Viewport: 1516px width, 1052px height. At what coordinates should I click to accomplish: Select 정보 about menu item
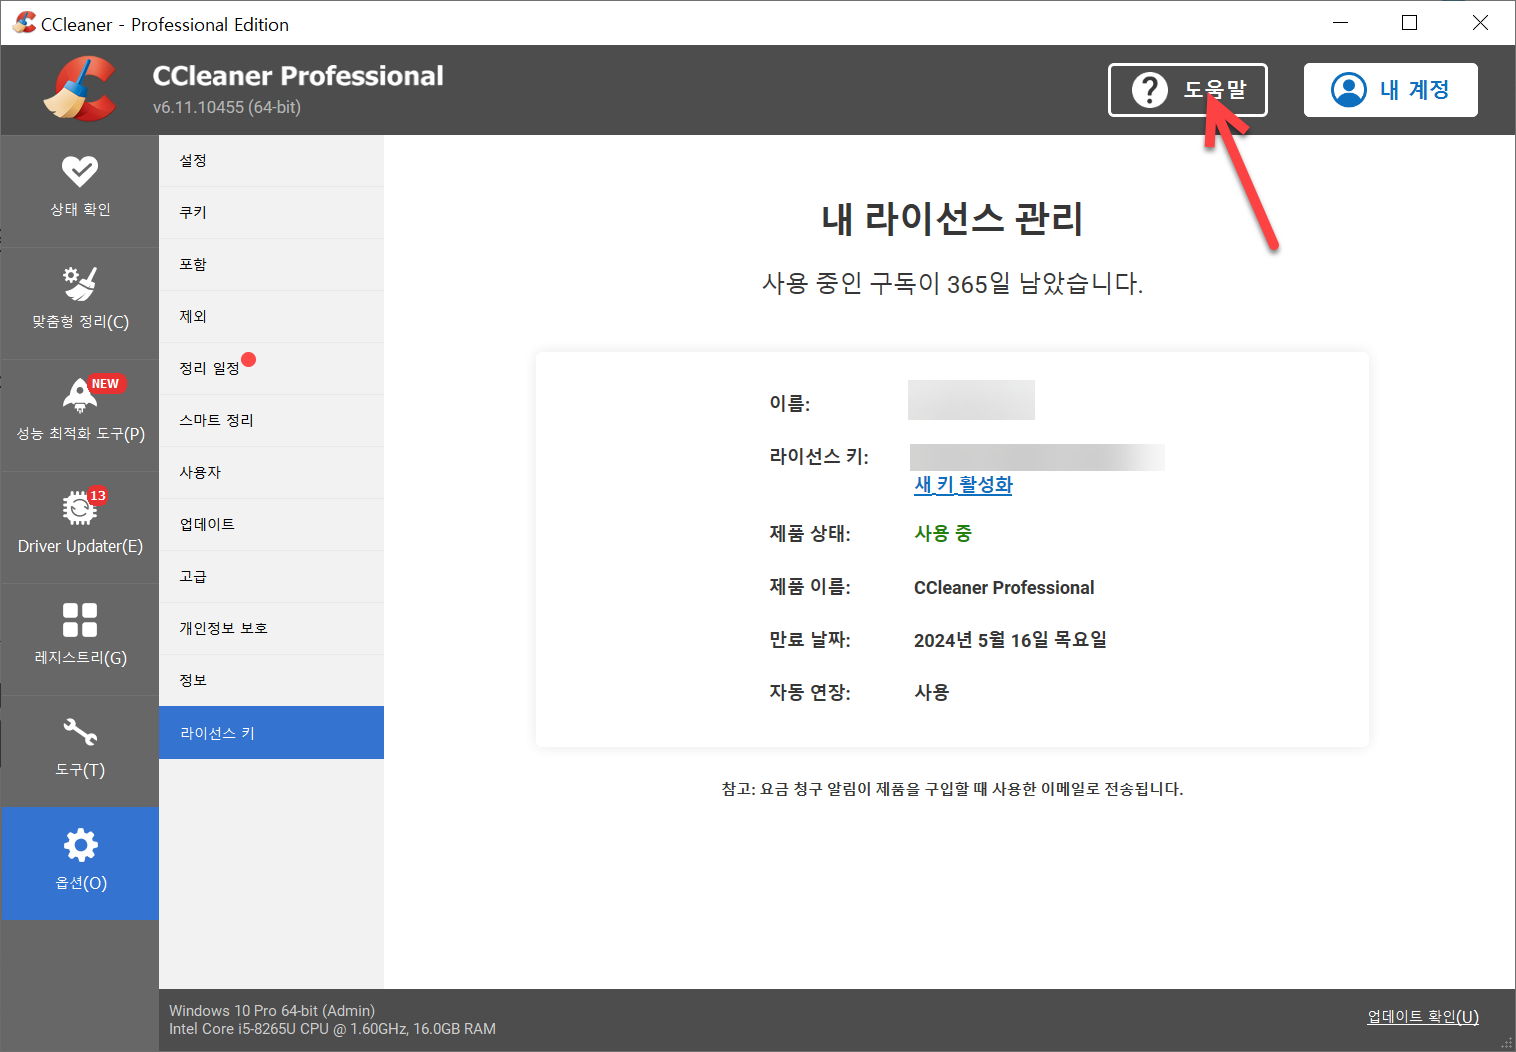[x=271, y=681]
